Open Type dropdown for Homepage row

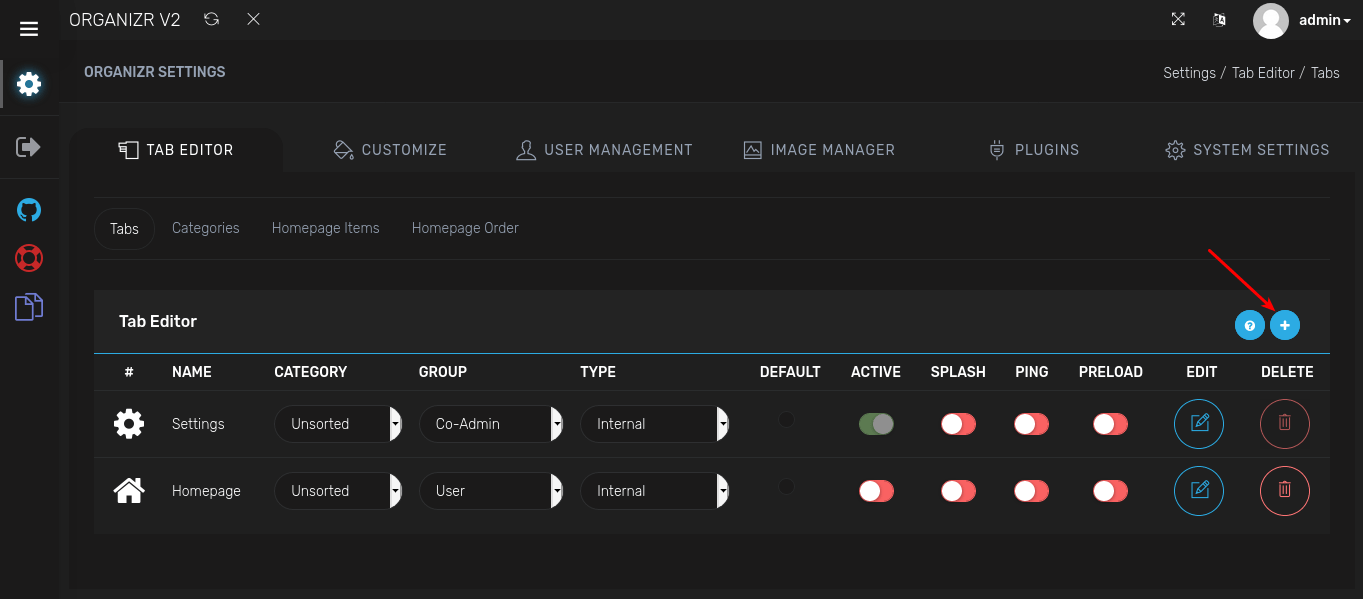(x=654, y=491)
